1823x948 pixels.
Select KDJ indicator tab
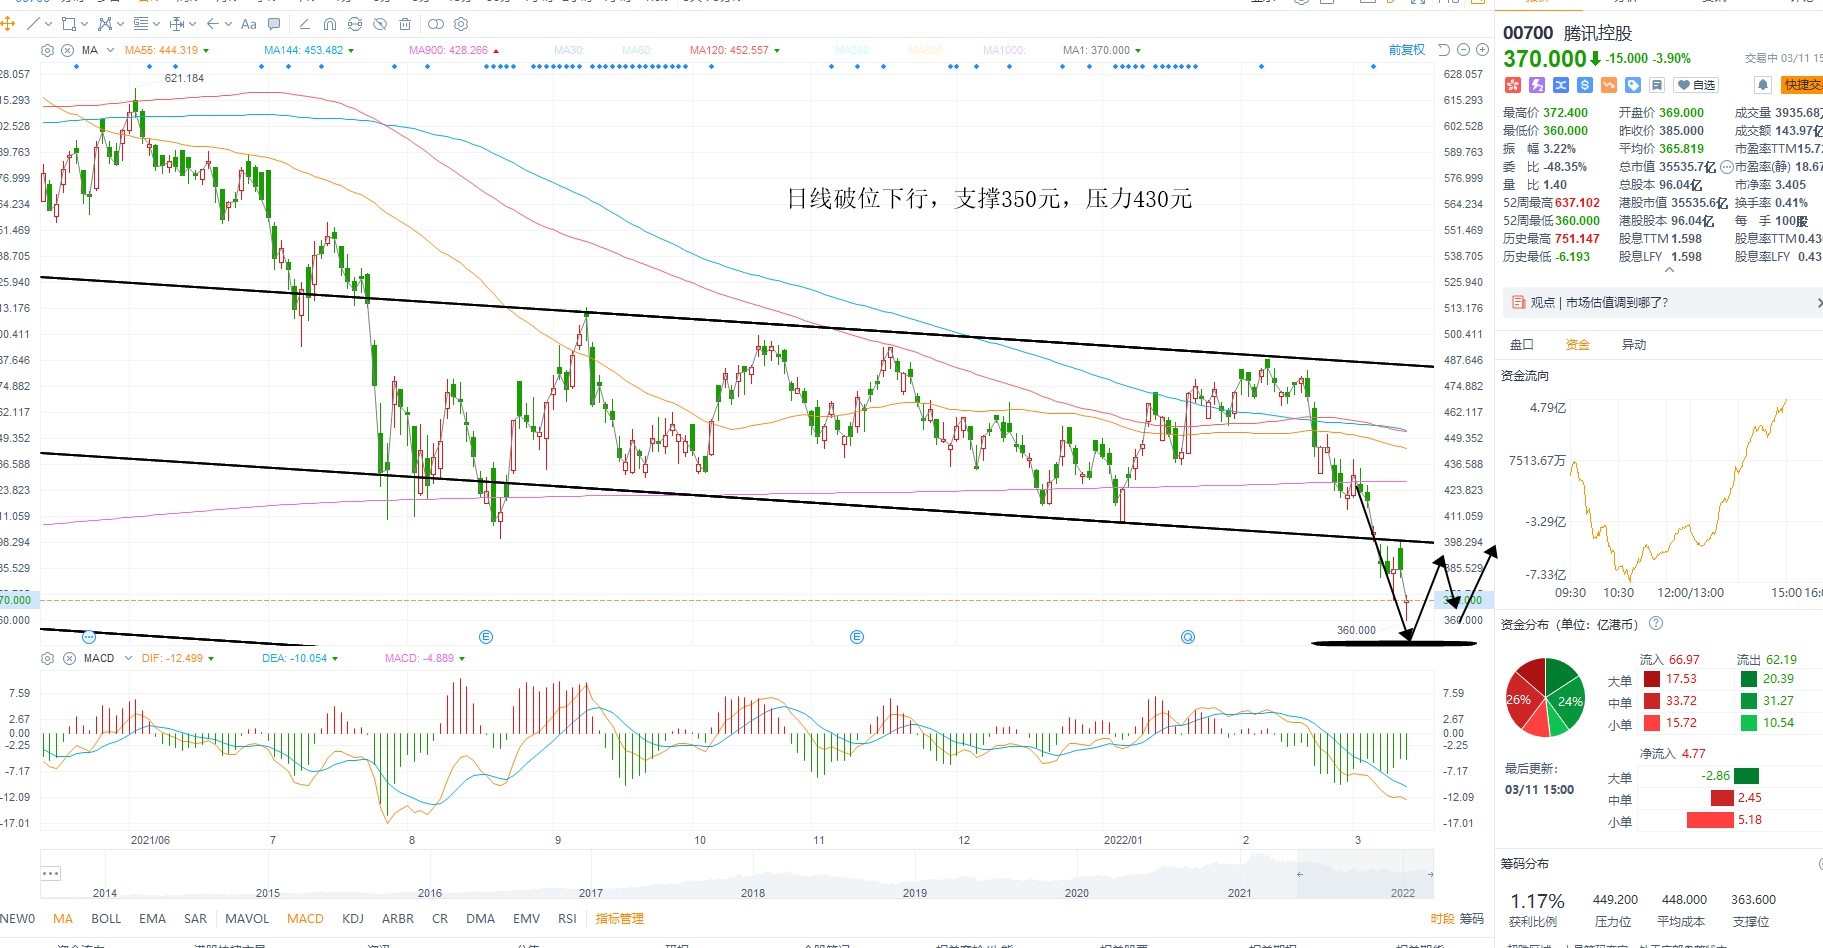coord(352,918)
